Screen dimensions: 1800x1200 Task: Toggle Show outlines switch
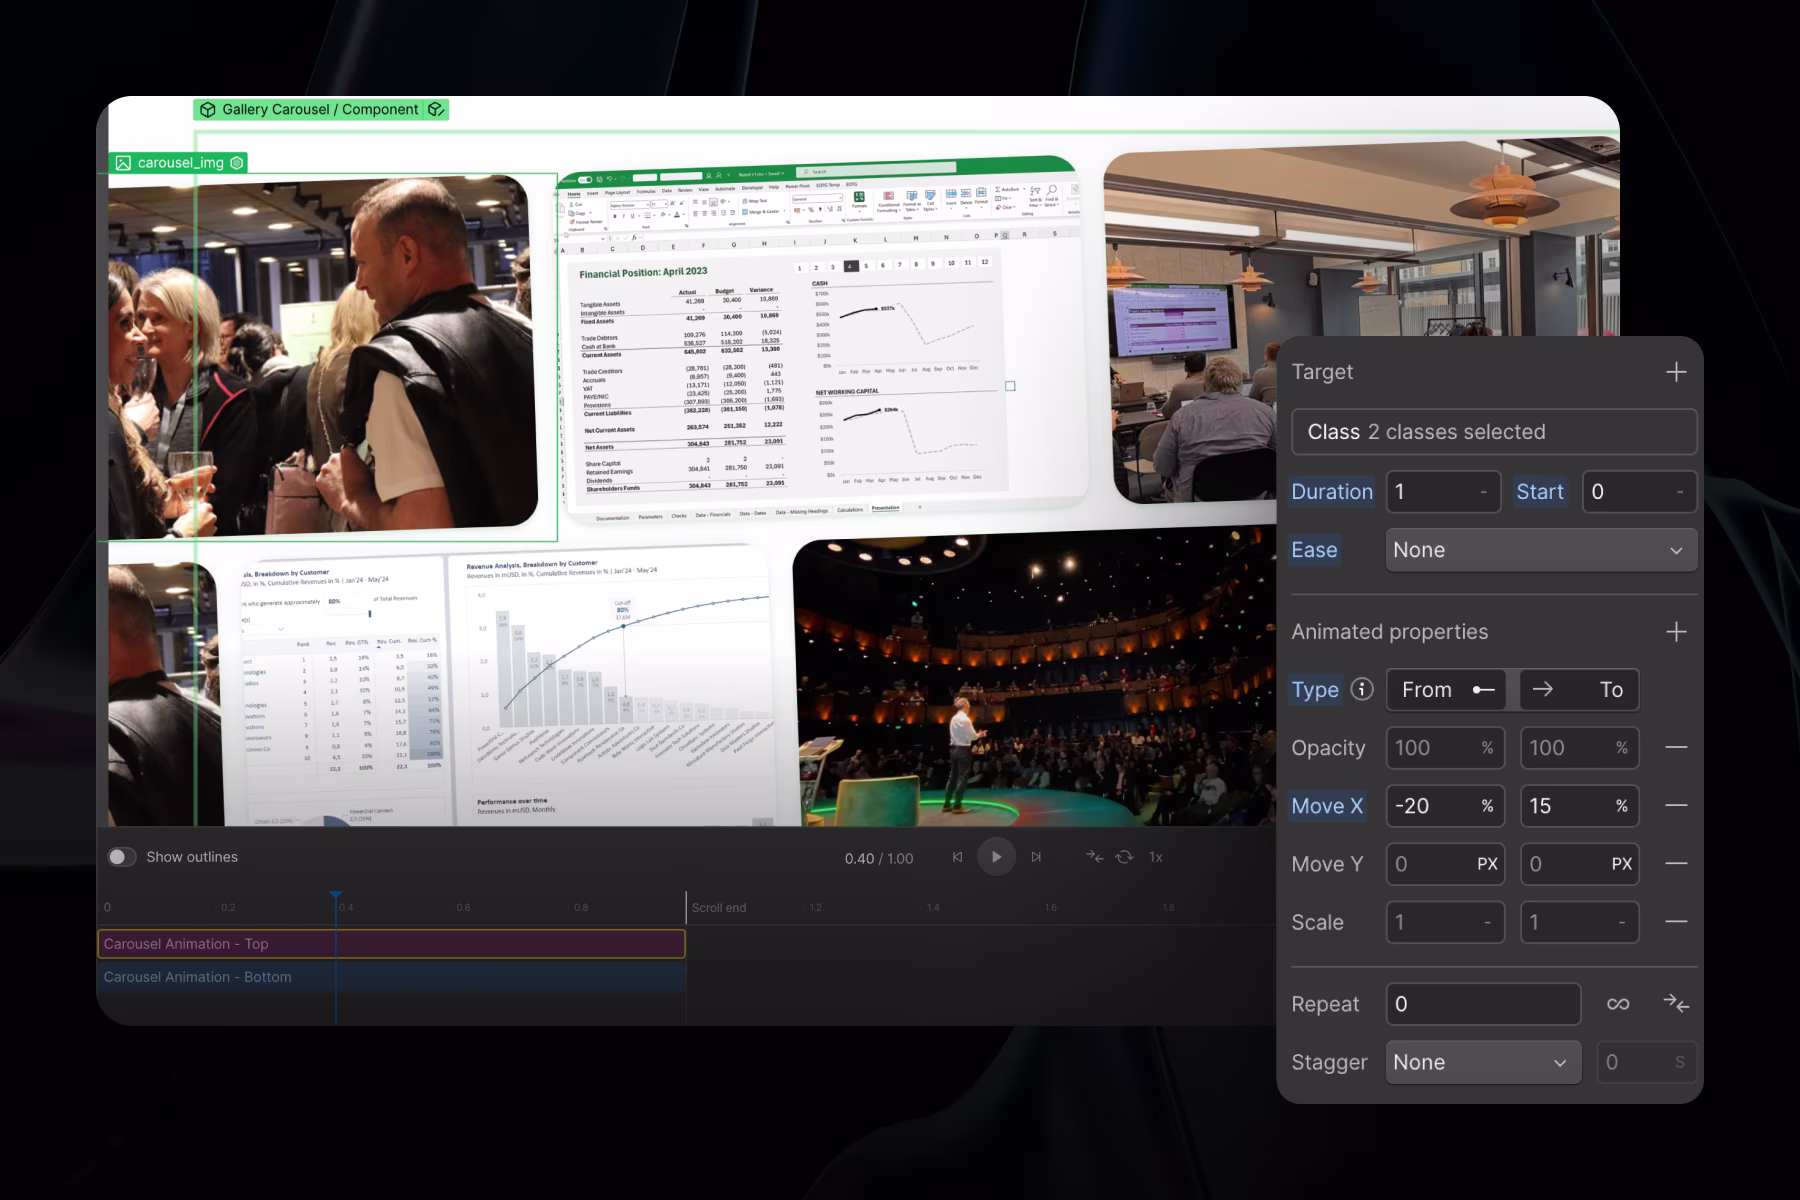(x=122, y=857)
